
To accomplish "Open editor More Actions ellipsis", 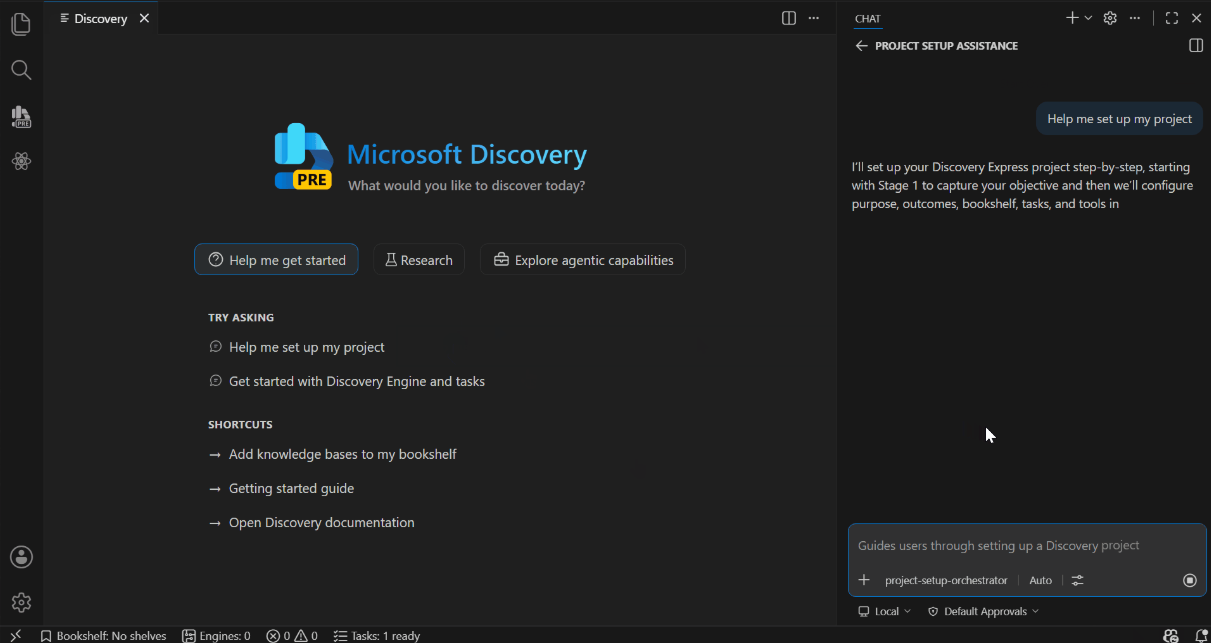I will [x=814, y=18].
